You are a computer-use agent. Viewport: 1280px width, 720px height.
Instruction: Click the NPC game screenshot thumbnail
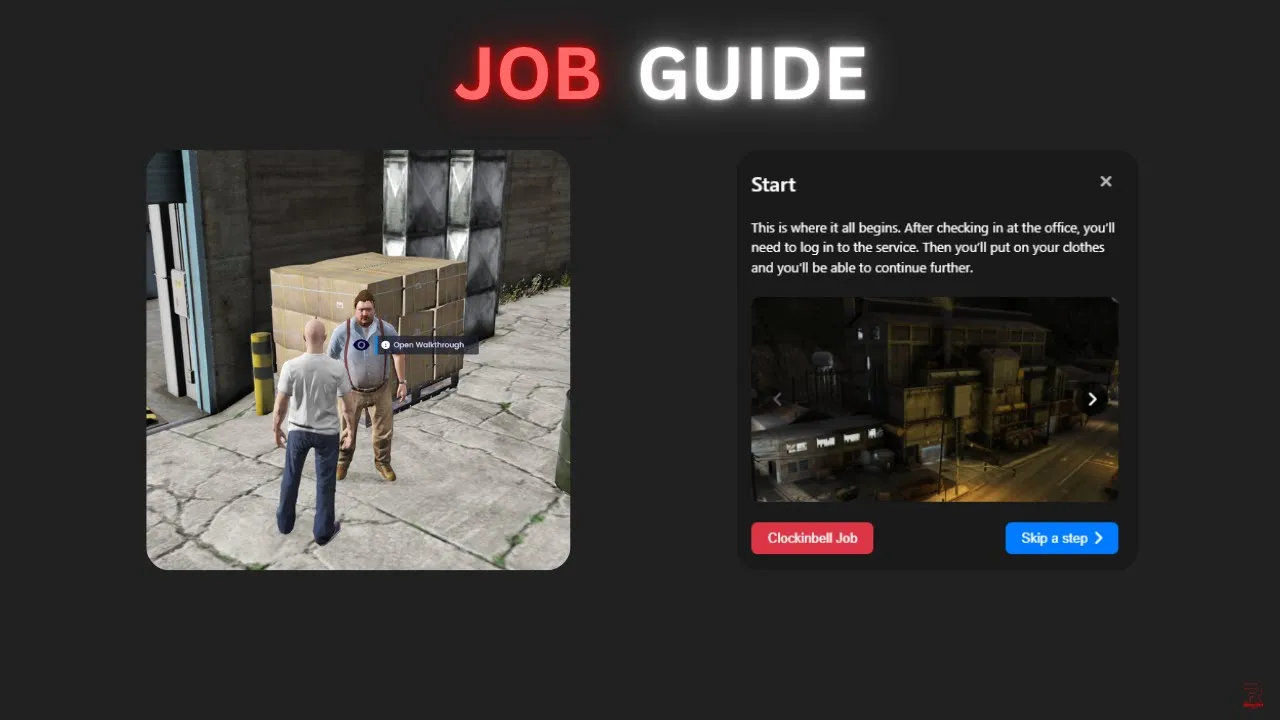358,360
